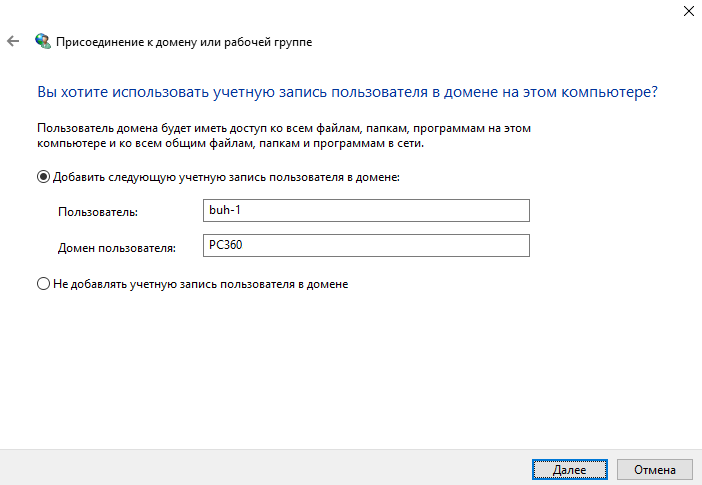The width and height of the screenshot is (702, 485).
Task: Click the blue heading question 'Вы хотите использовать учетную запись'
Action: (x=347, y=91)
